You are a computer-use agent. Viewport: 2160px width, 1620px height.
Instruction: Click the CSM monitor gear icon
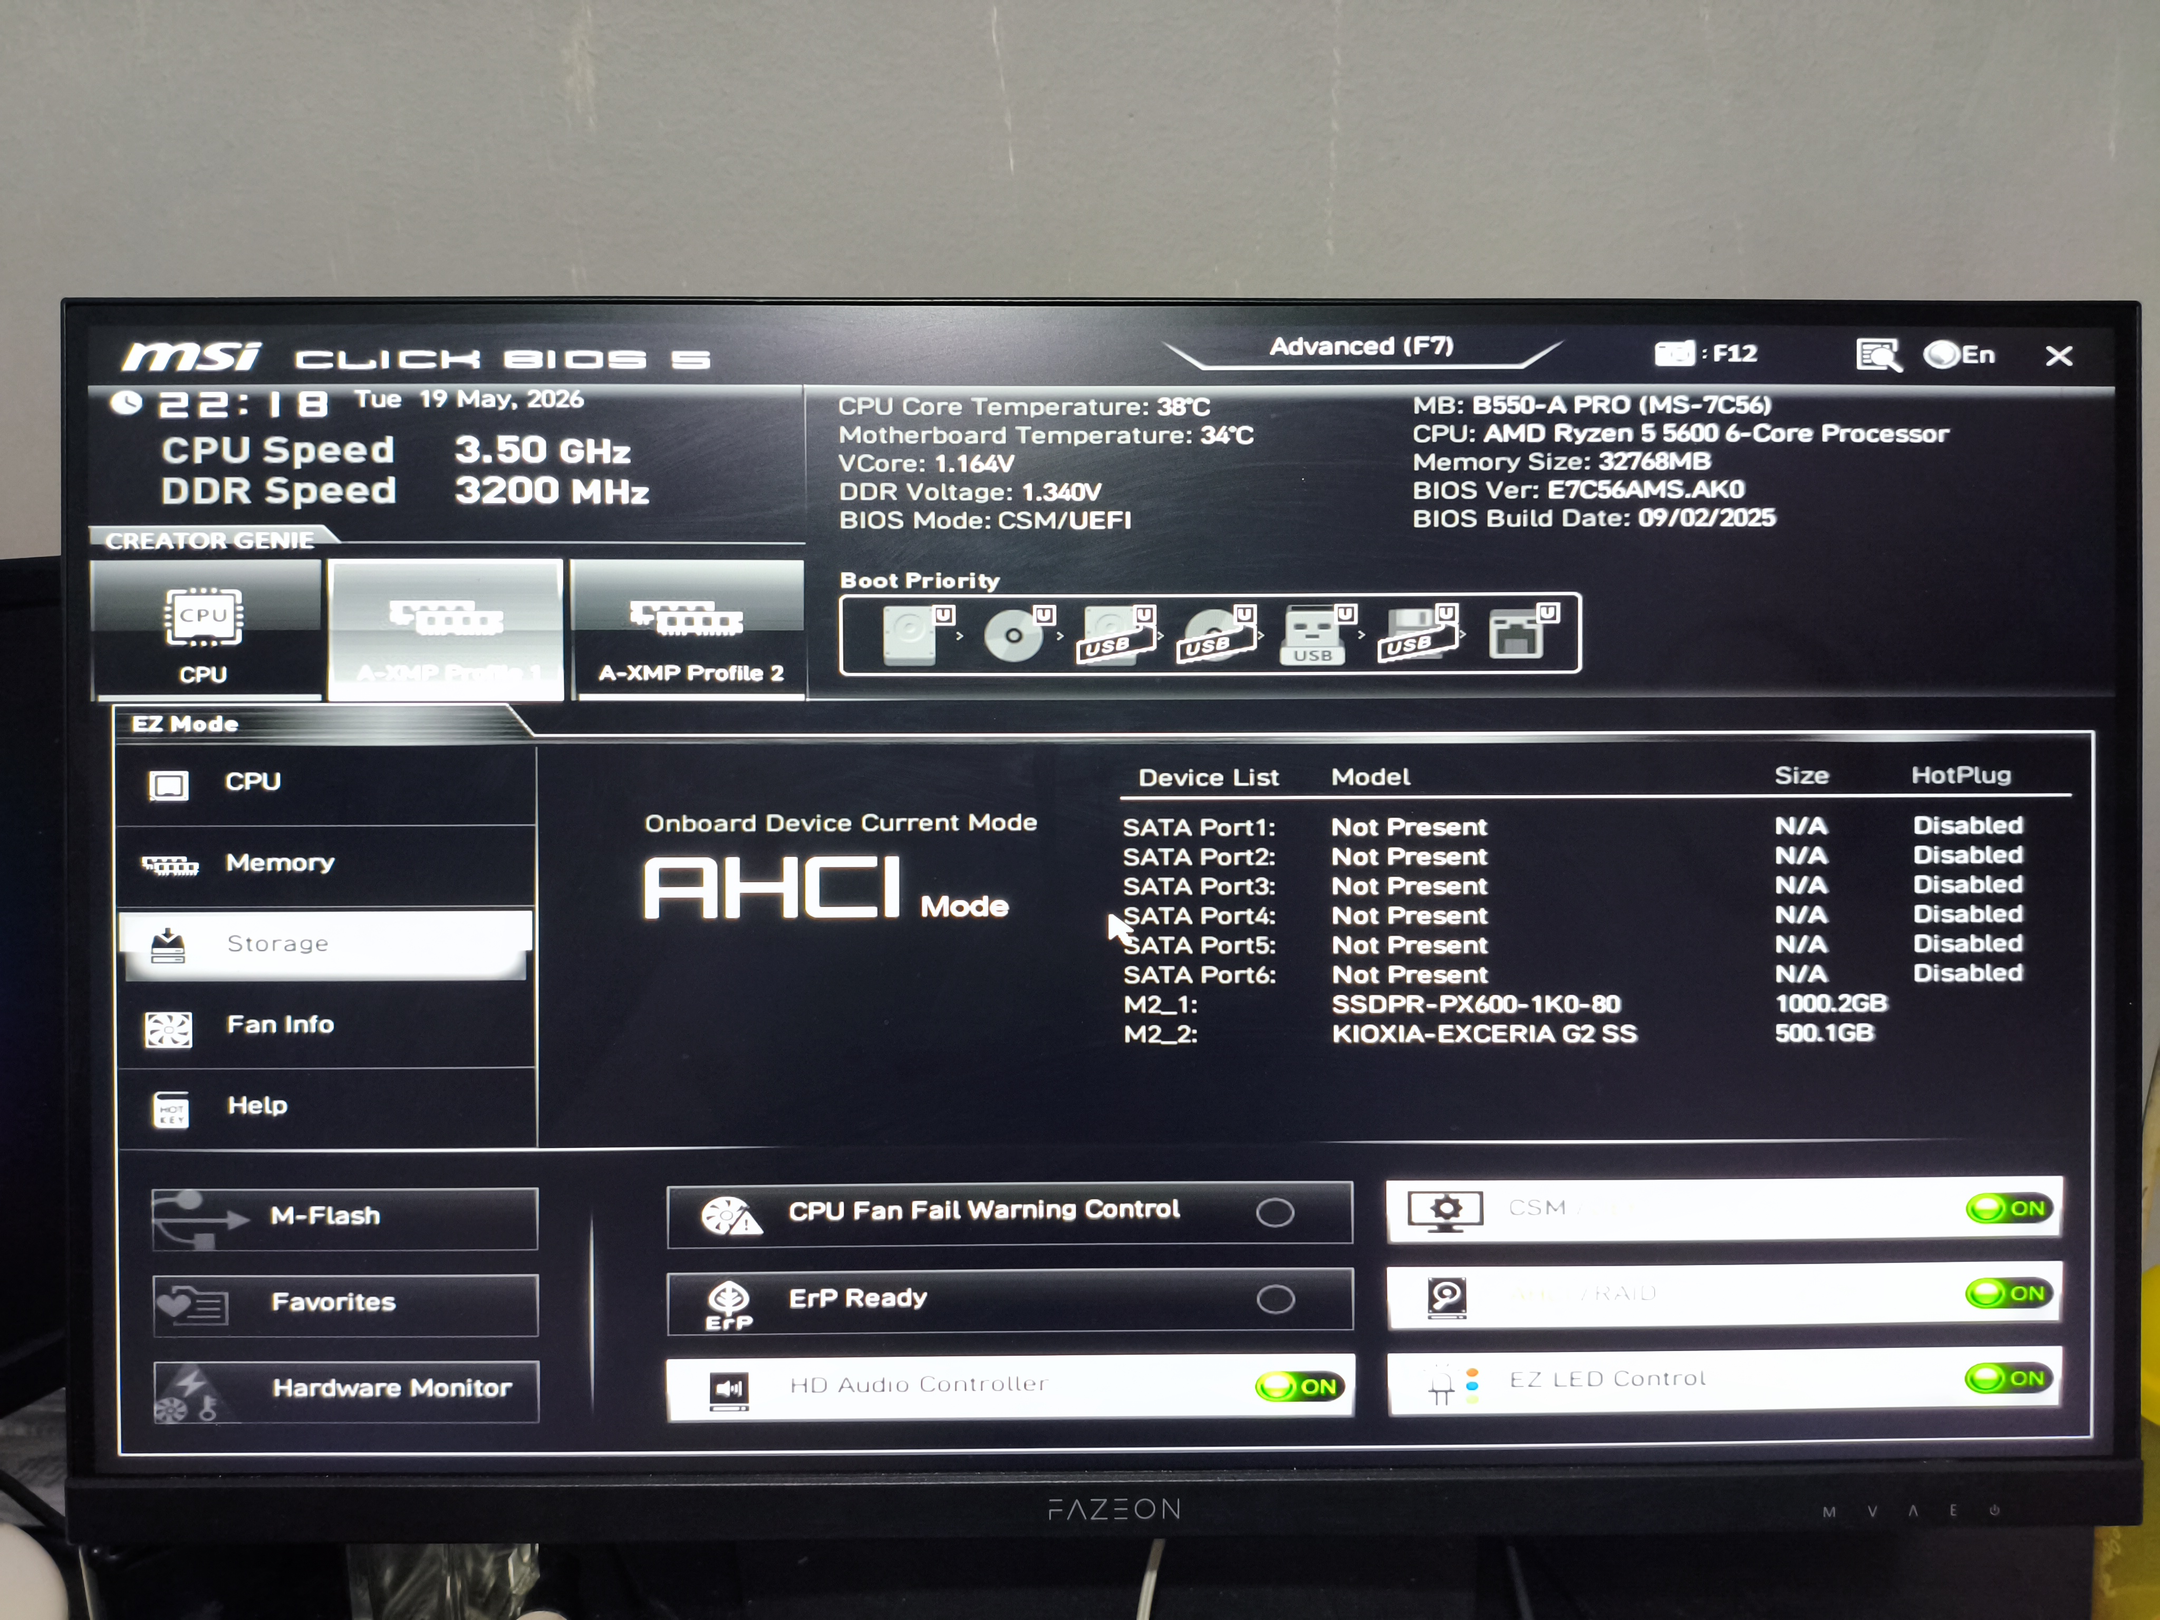1445,1211
